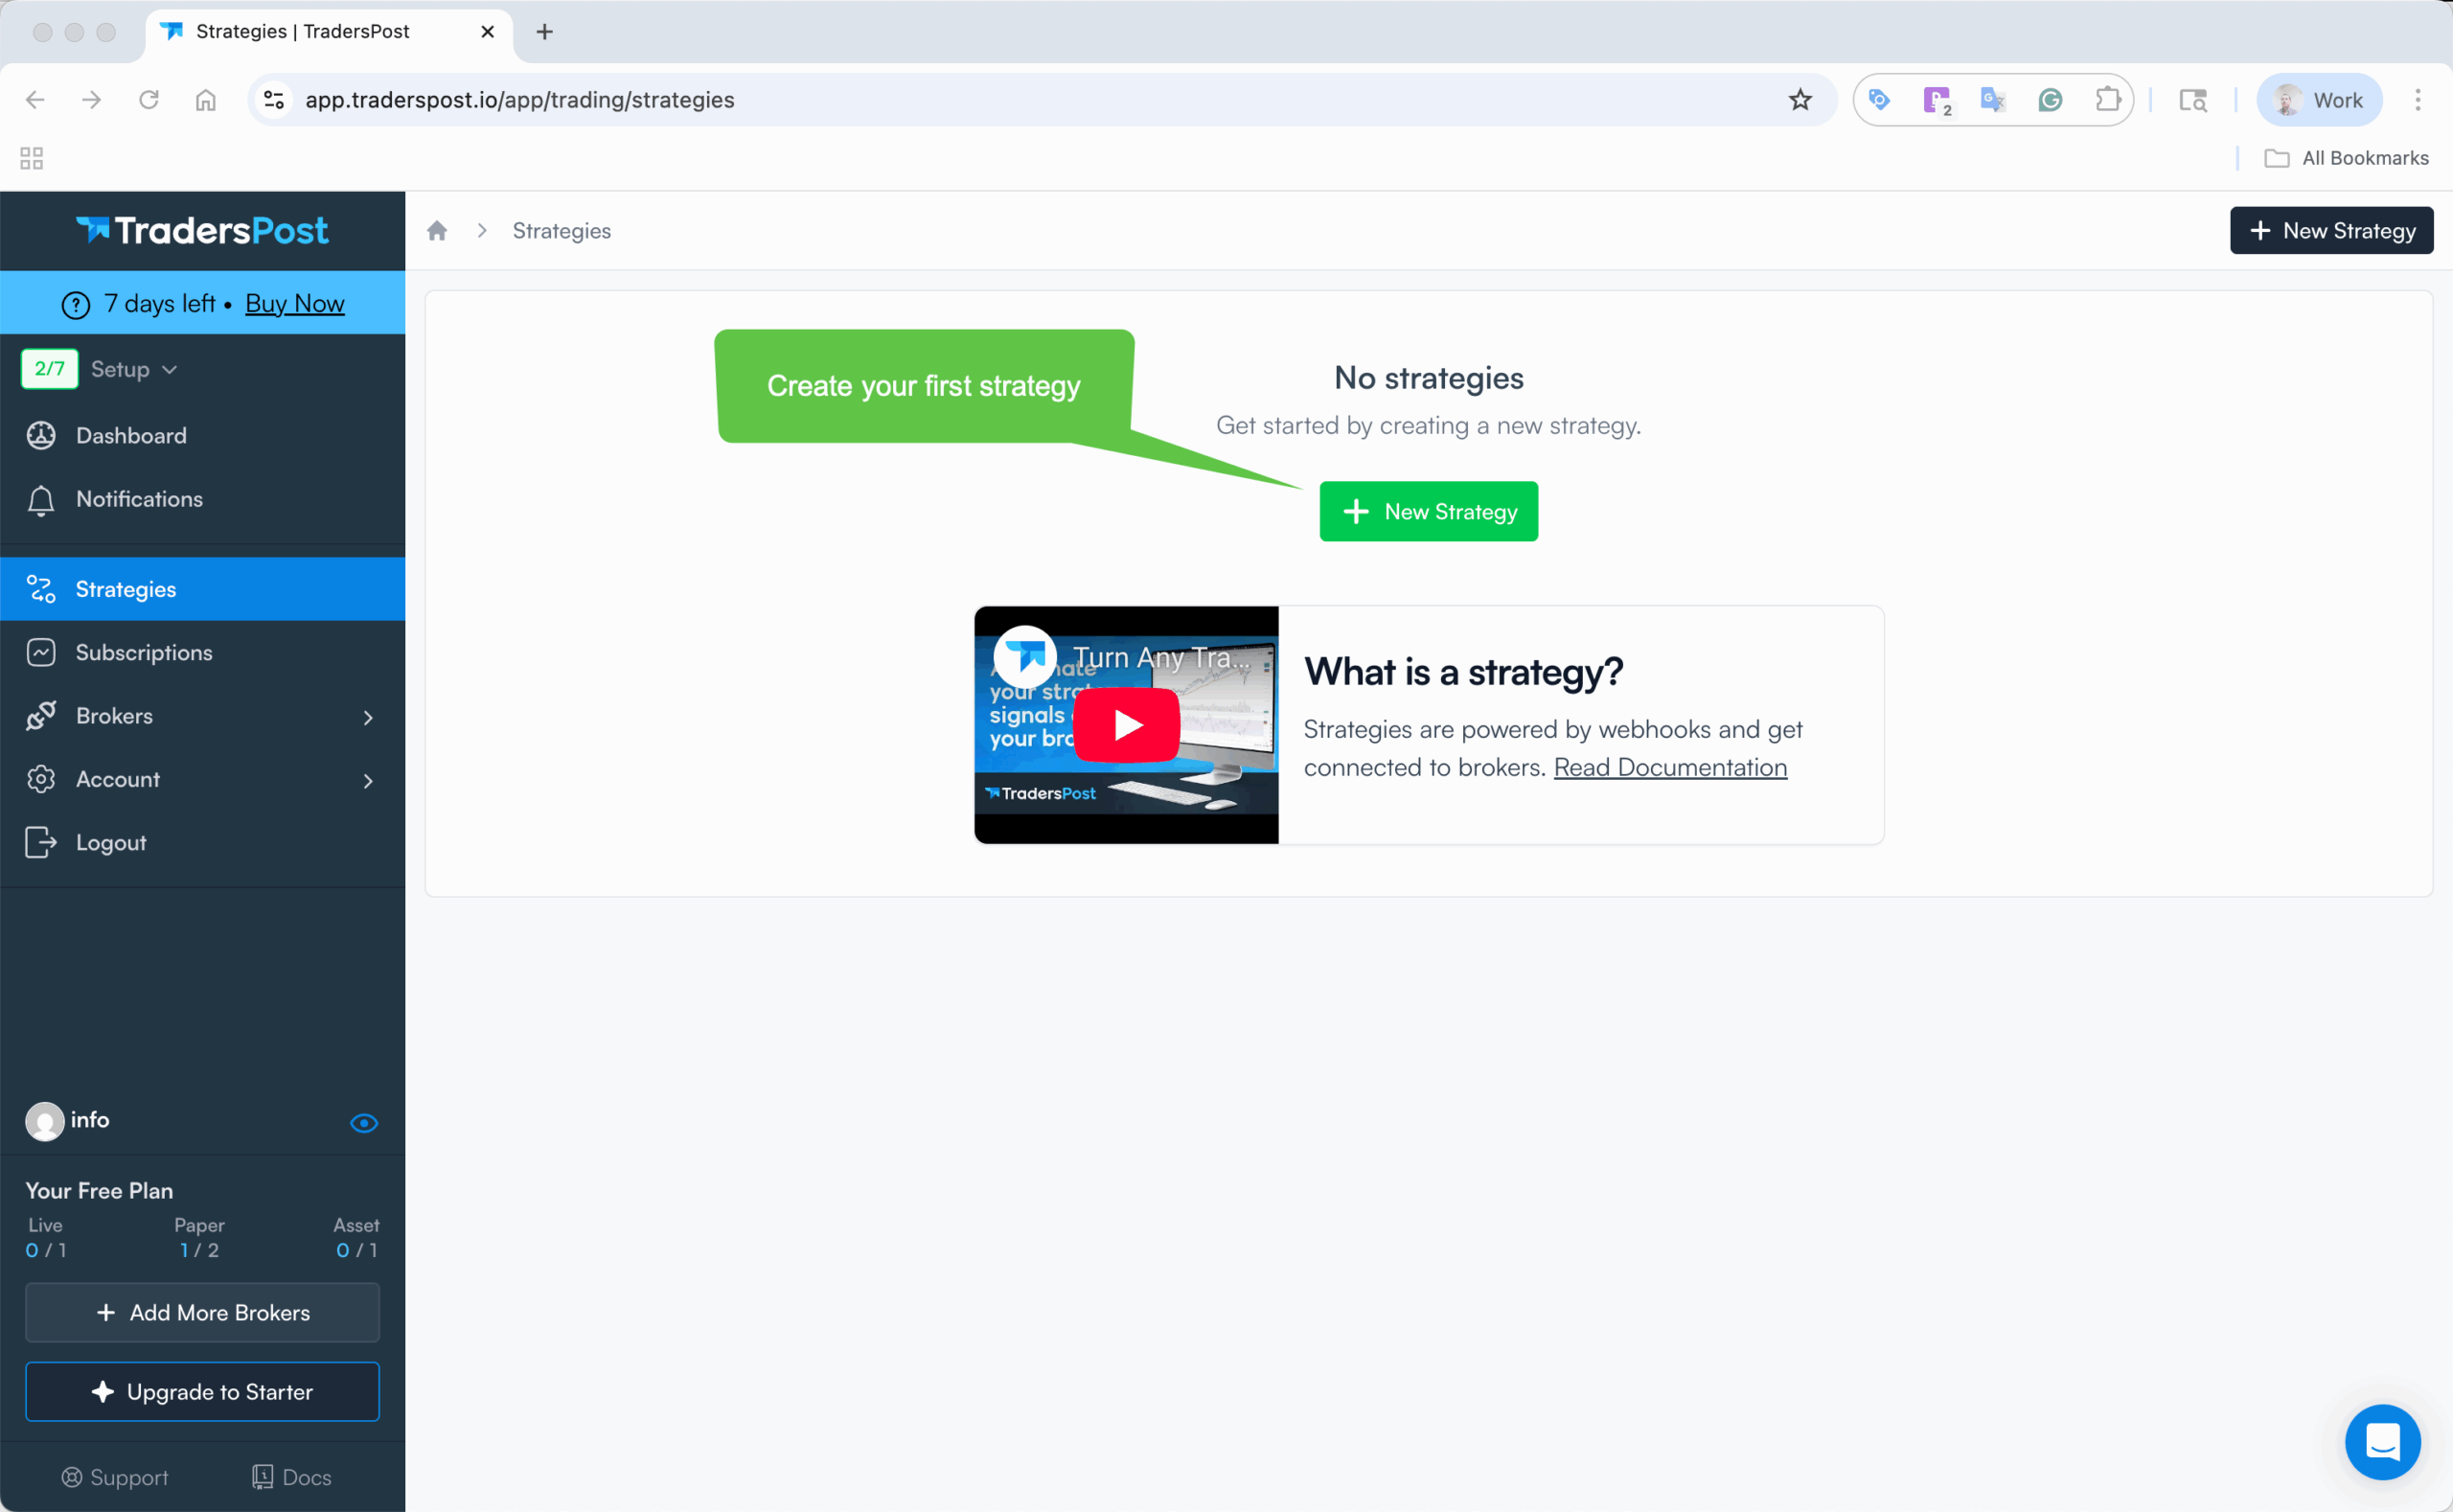Click the TradersPost logo
The image size is (2453, 1512).
tap(202, 231)
